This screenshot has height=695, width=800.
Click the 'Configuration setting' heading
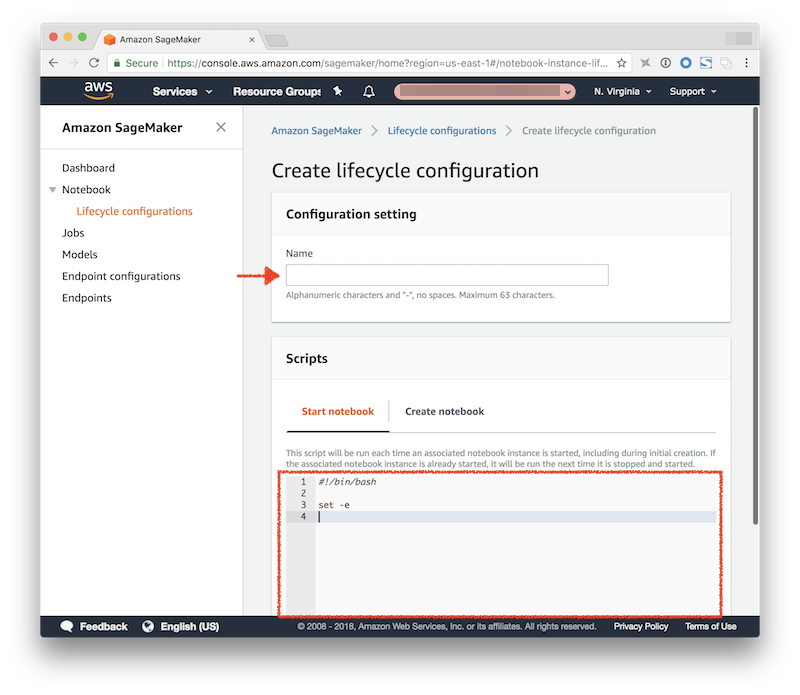click(351, 214)
